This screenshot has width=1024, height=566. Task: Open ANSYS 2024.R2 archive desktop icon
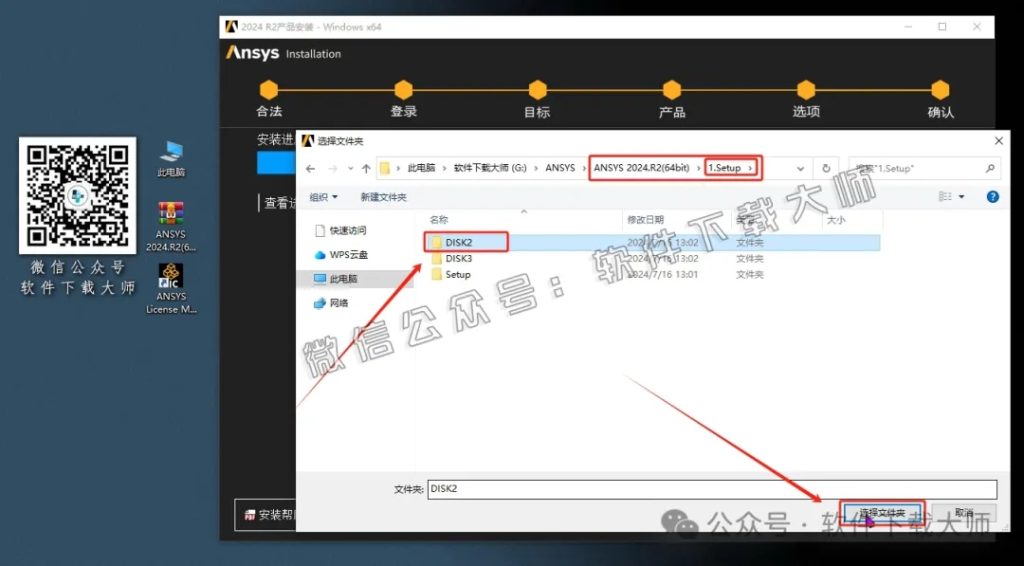pos(171,227)
